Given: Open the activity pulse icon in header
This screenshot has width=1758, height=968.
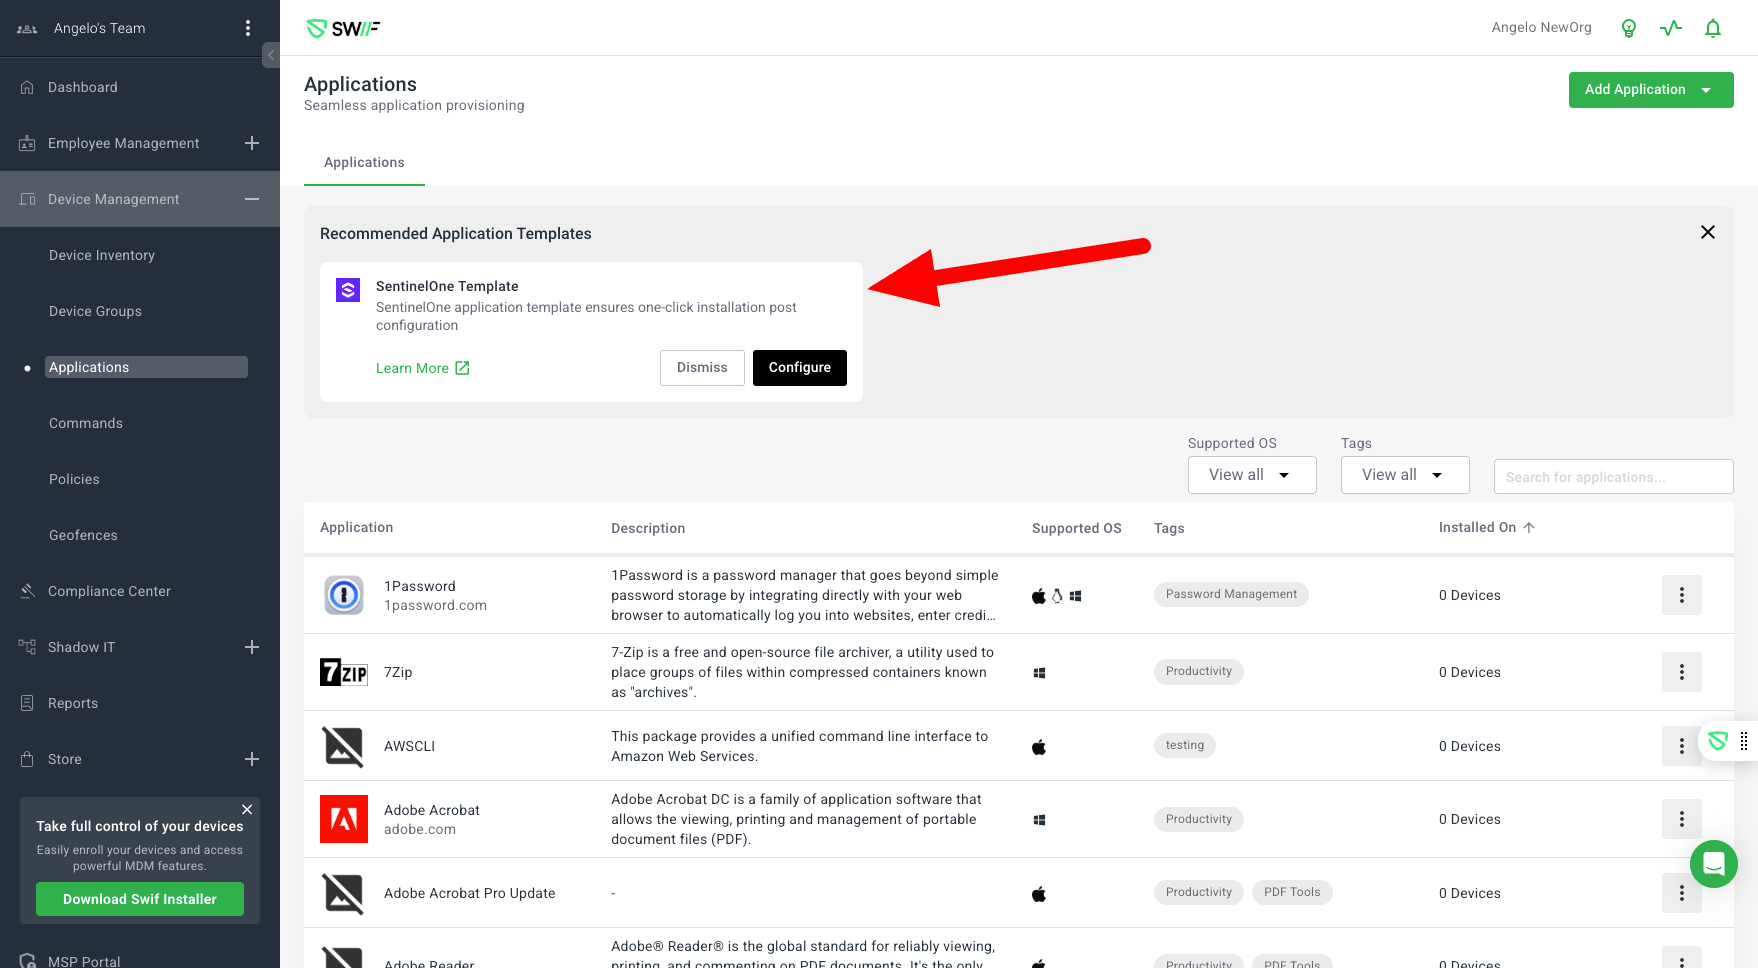Looking at the screenshot, I should click(x=1671, y=28).
